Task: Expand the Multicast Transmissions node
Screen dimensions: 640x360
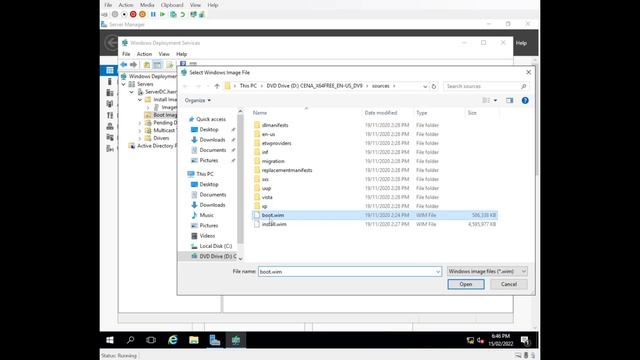Action: [140, 130]
